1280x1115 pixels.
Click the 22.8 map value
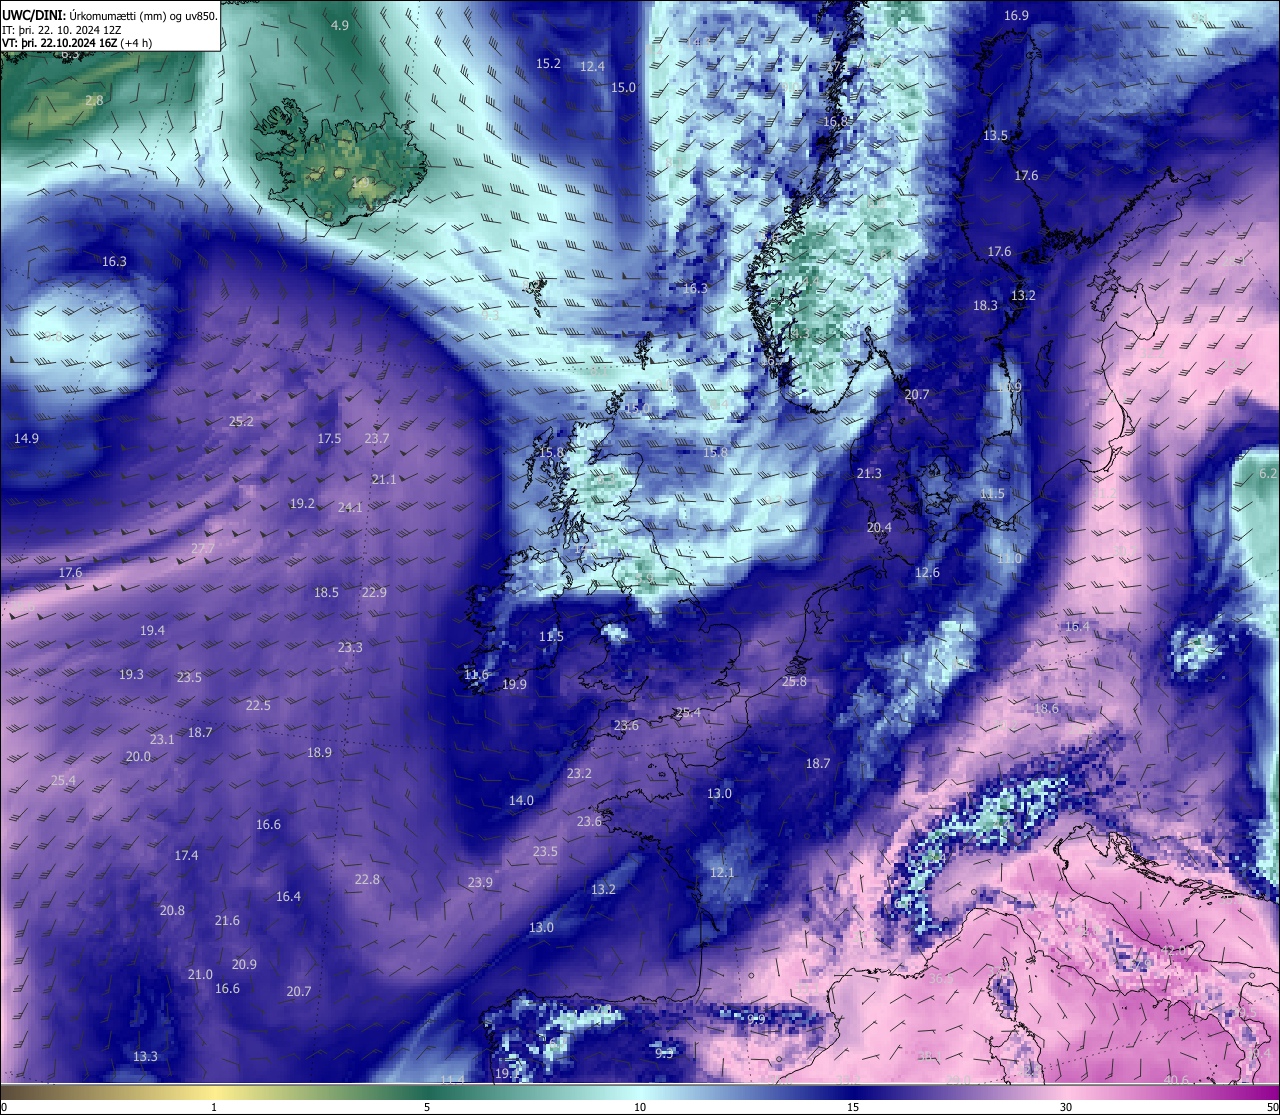click(x=367, y=879)
